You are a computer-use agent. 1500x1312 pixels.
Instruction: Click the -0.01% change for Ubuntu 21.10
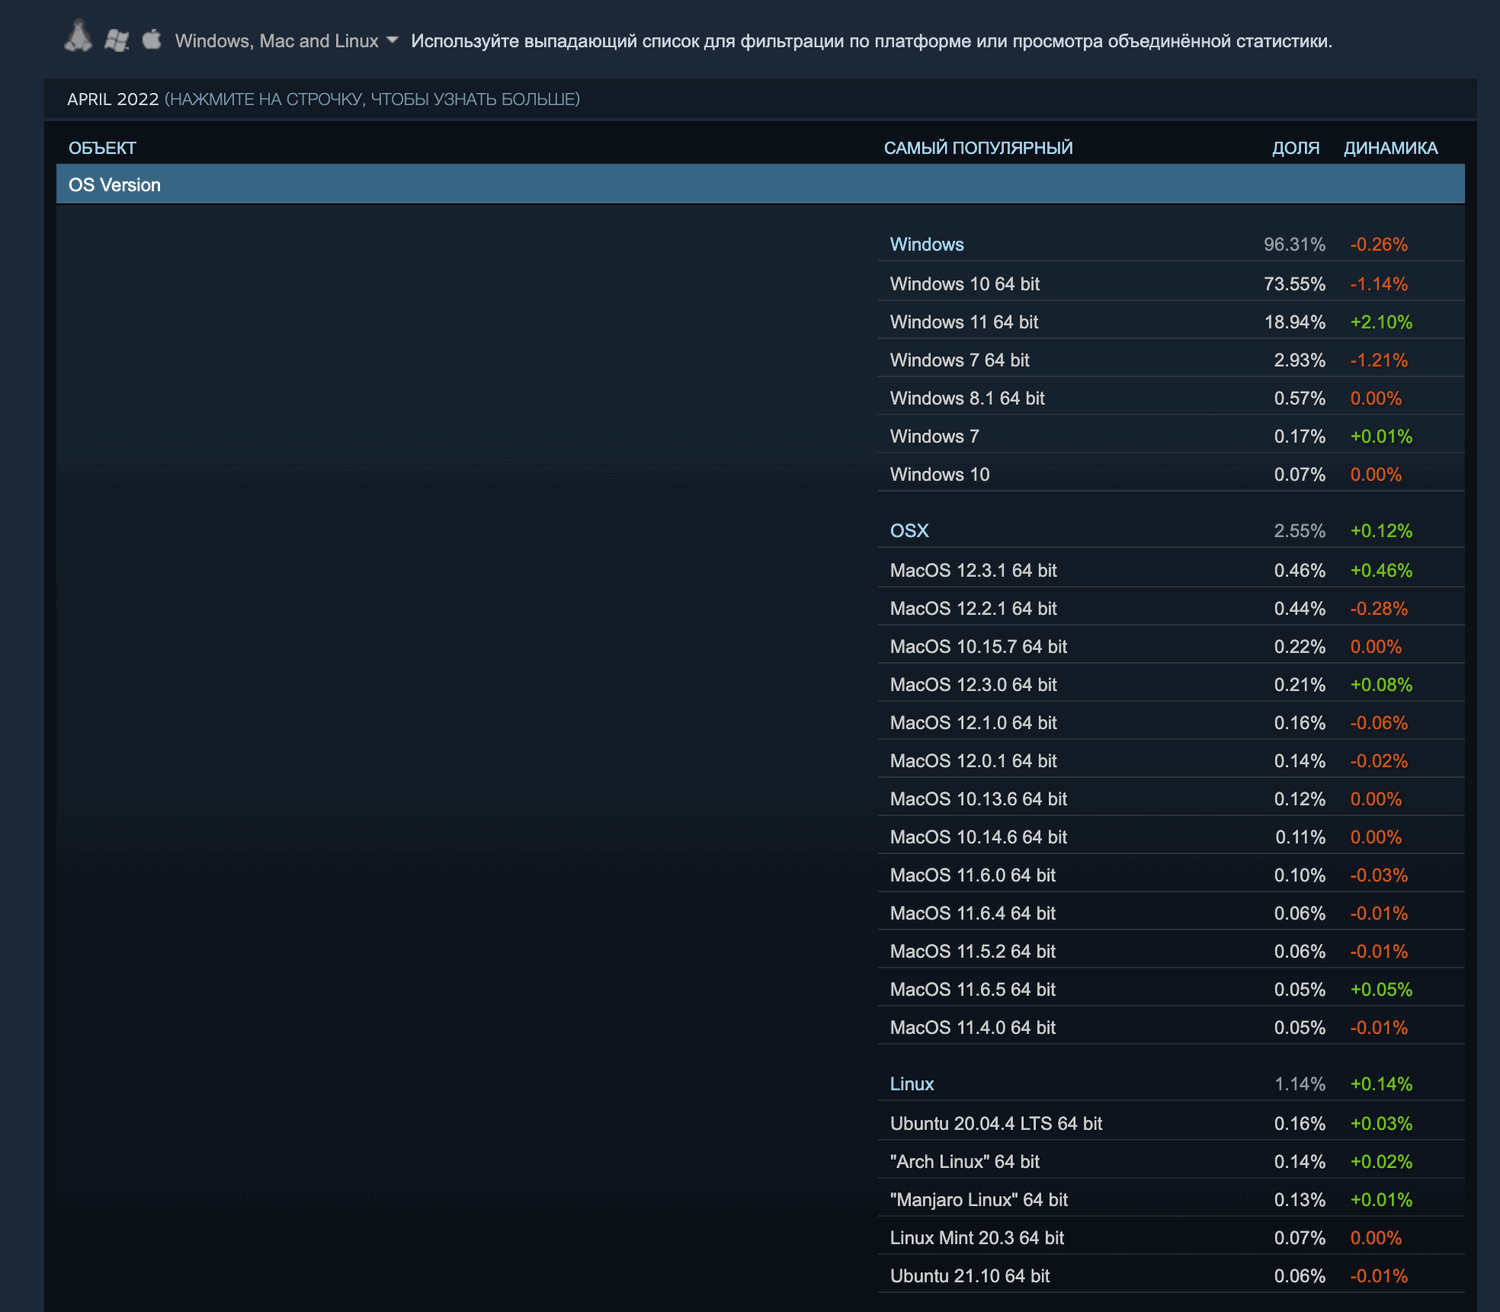click(x=1379, y=1275)
